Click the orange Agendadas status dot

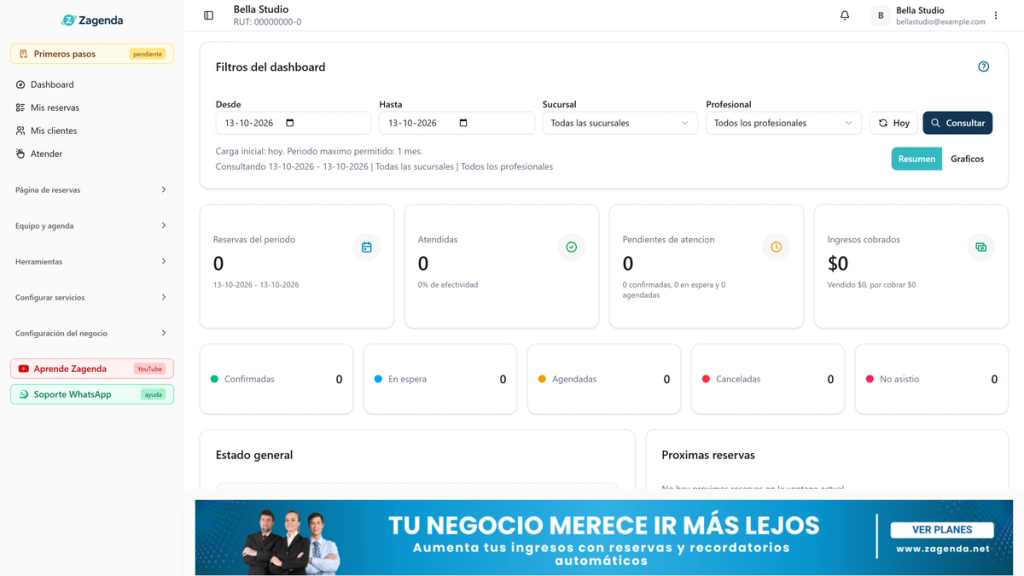pyautogui.click(x=542, y=379)
